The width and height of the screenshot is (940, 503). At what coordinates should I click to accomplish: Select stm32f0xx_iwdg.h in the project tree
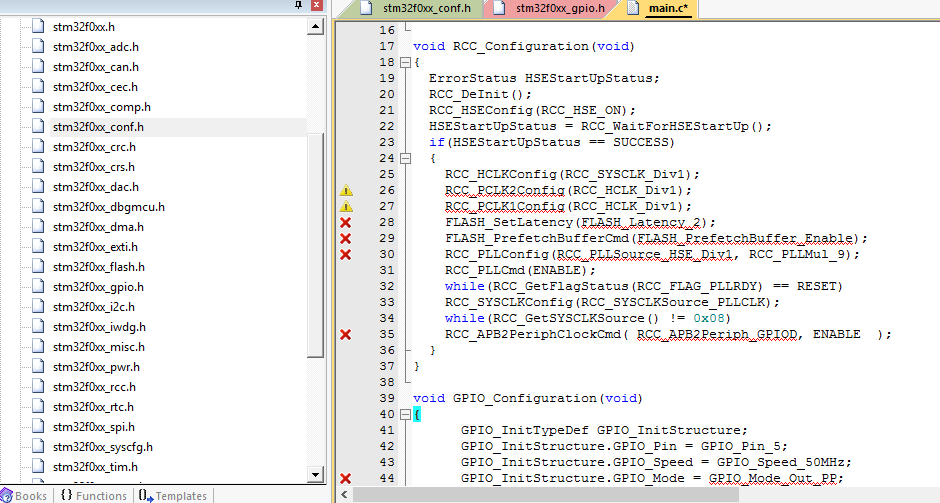point(100,326)
